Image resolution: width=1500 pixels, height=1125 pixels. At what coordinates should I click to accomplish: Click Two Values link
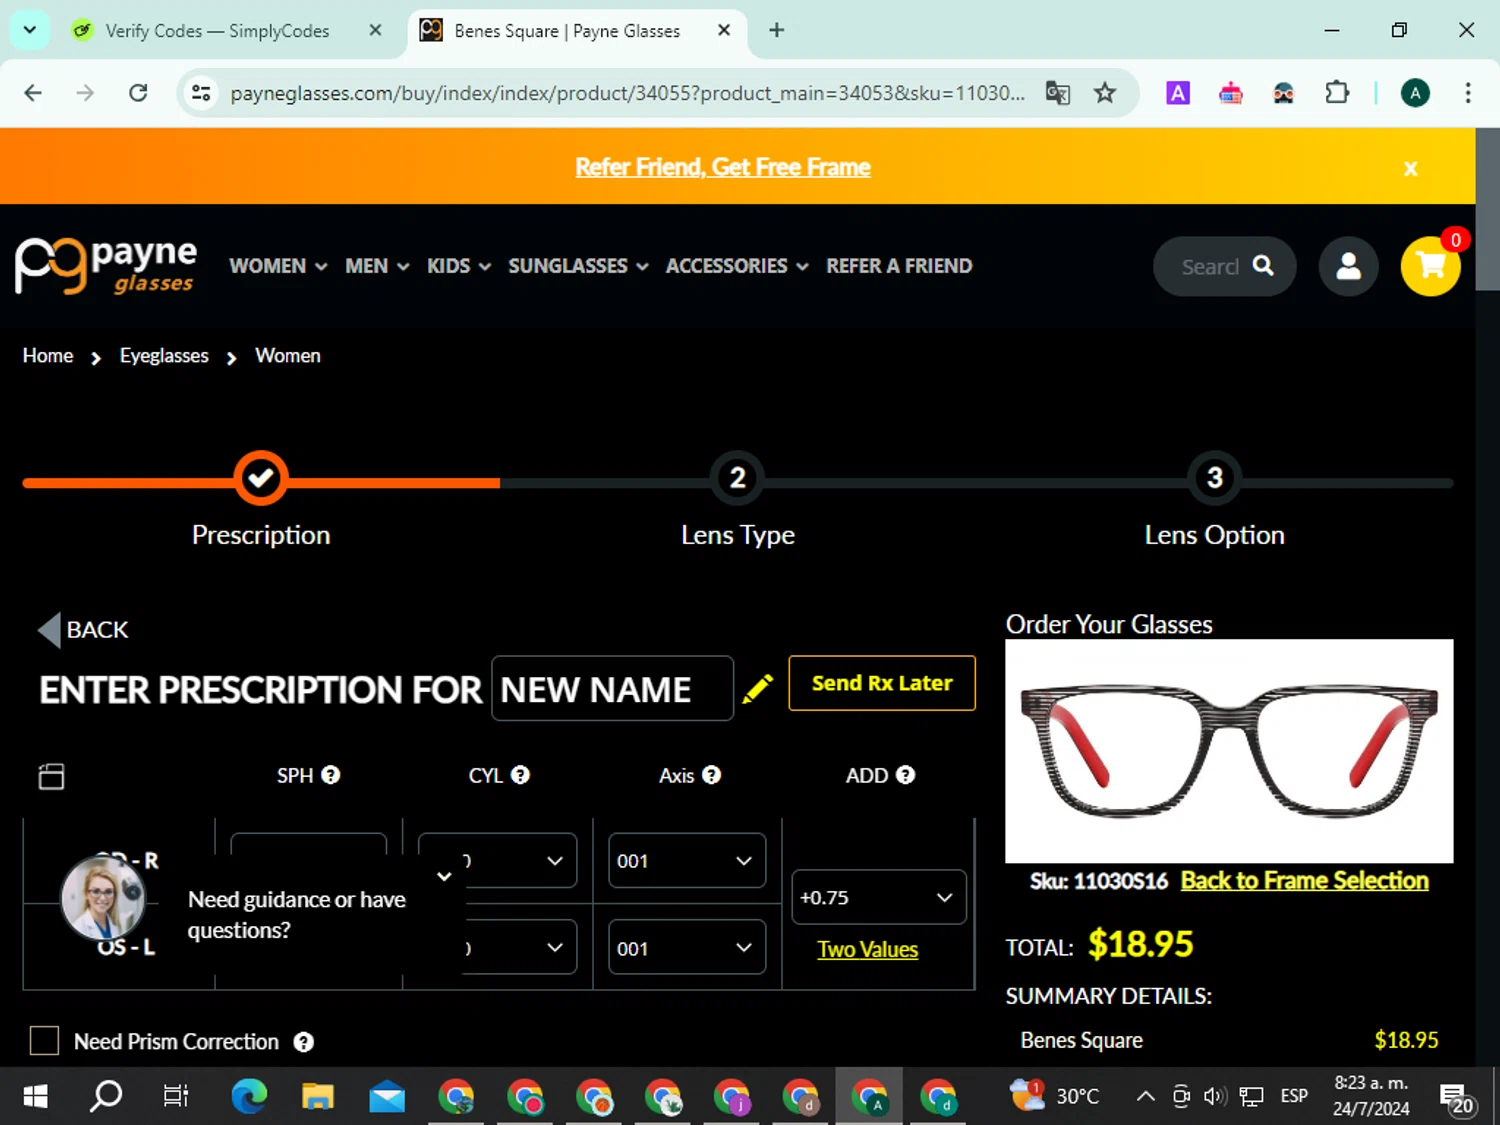[x=867, y=949]
